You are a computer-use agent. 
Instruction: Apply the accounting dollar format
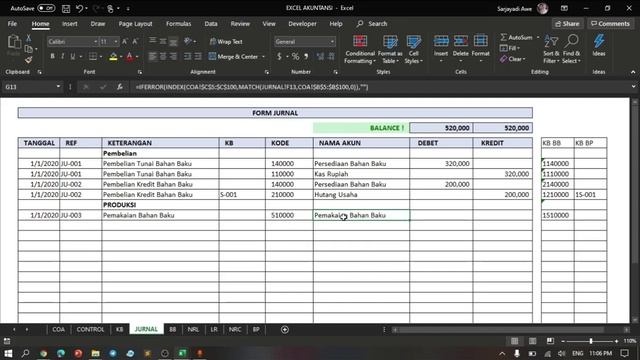click(279, 56)
